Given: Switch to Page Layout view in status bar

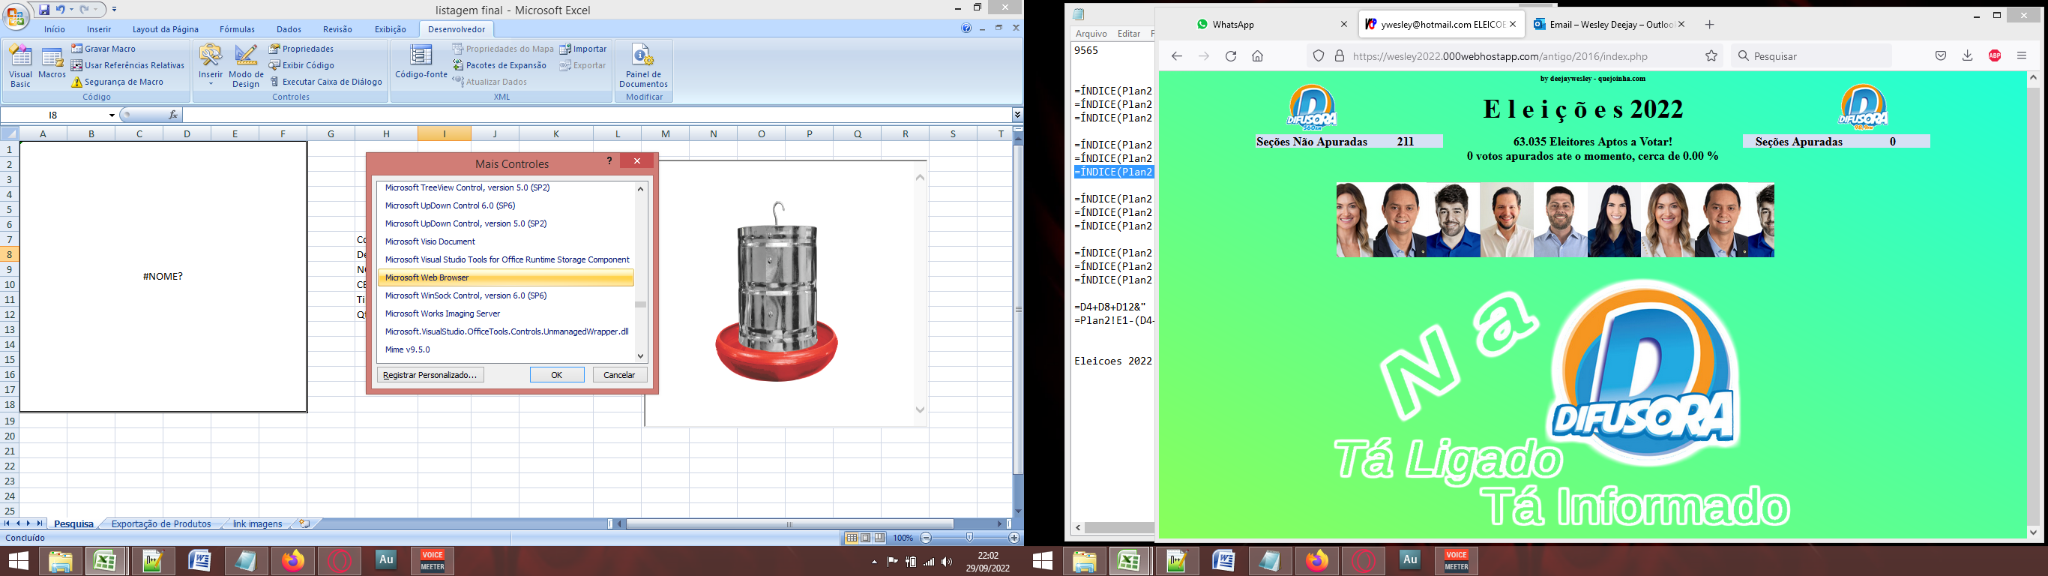Looking at the screenshot, I should click(x=866, y=538).
